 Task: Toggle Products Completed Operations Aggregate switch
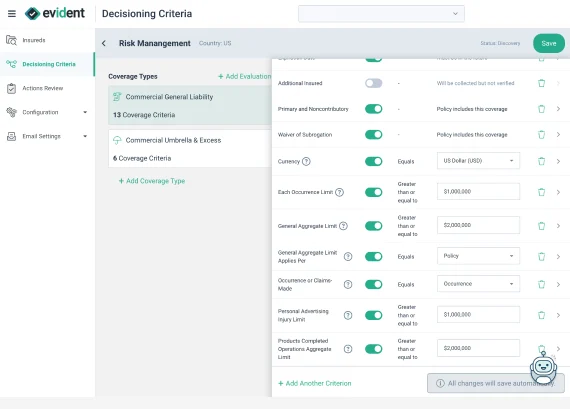click(374, 349)
